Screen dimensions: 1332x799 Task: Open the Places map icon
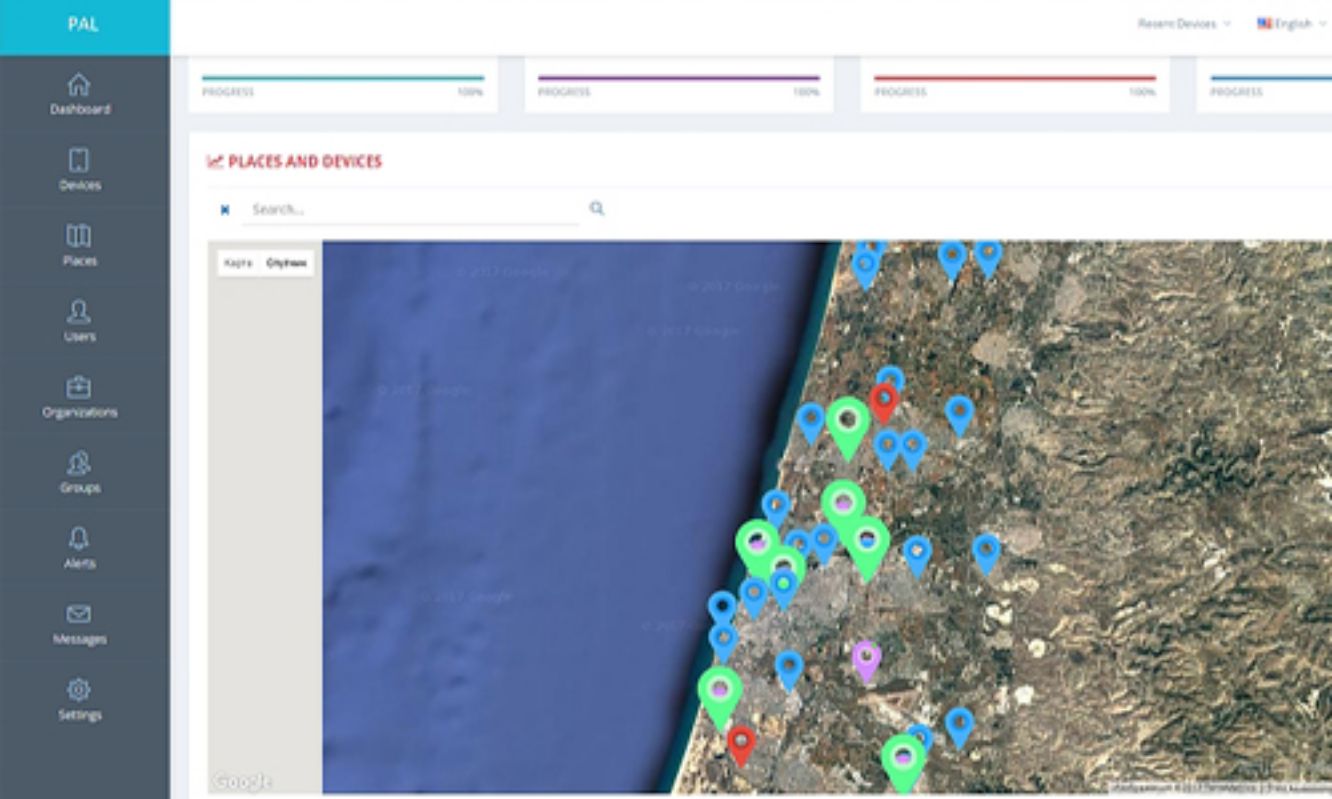click(79, 237)
